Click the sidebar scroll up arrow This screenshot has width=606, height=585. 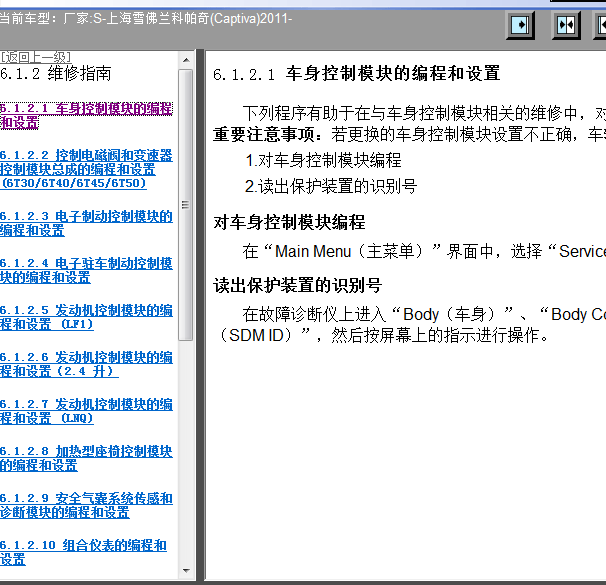tap(186, 60)
